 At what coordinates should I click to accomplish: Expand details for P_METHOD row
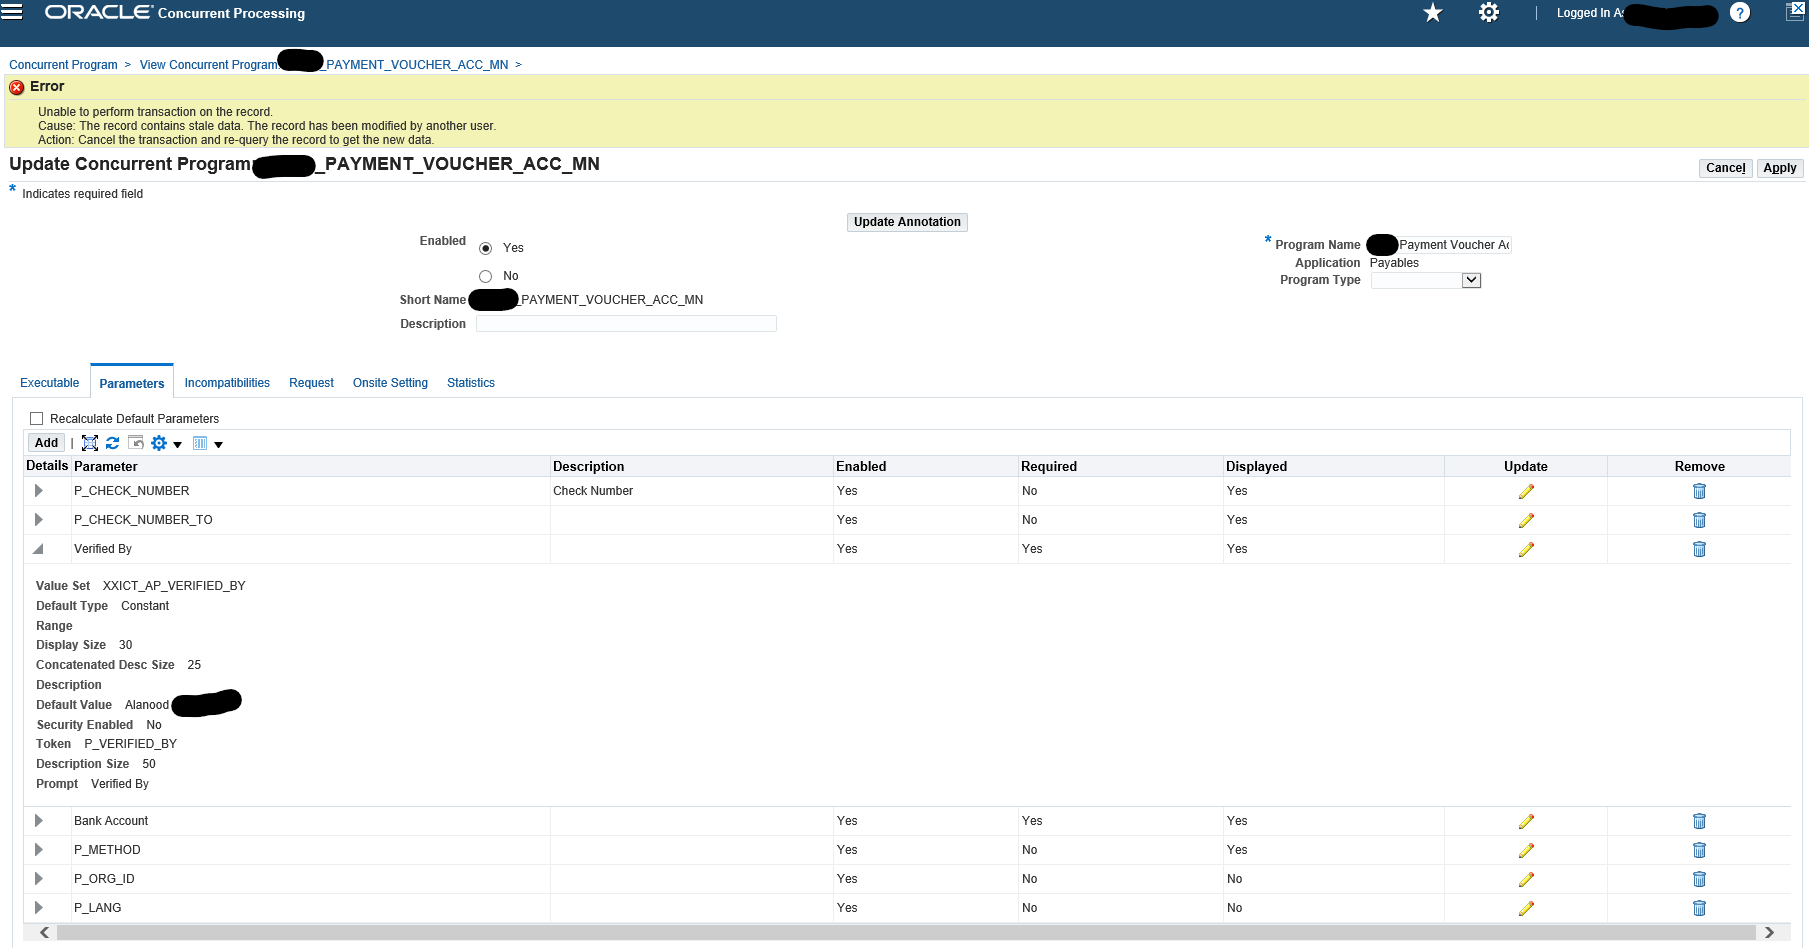click(x=39, y=850)
